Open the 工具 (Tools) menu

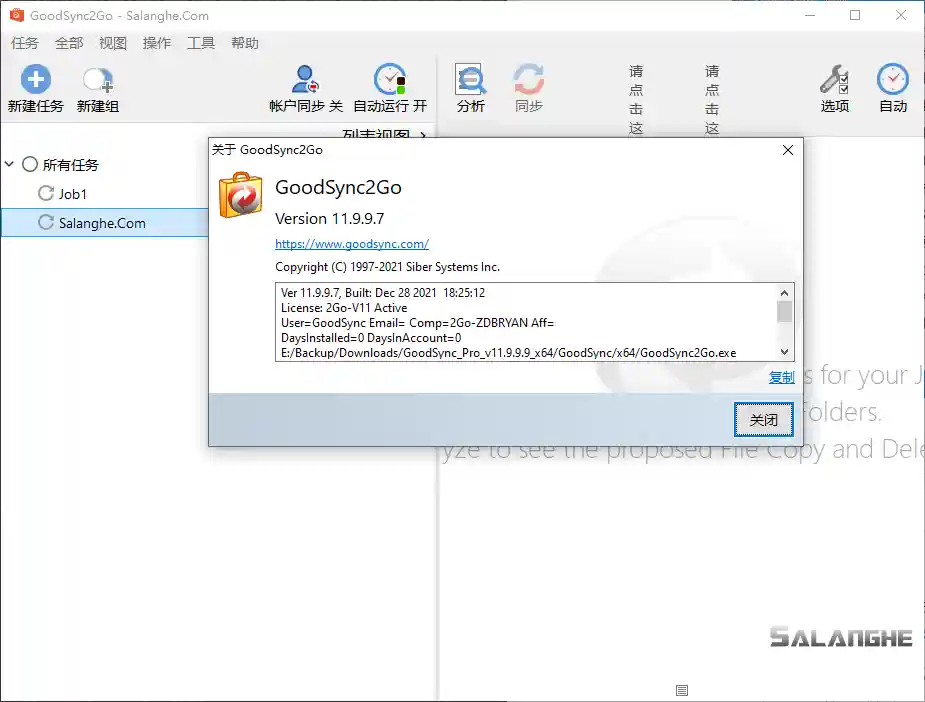[x=200, y=43]
